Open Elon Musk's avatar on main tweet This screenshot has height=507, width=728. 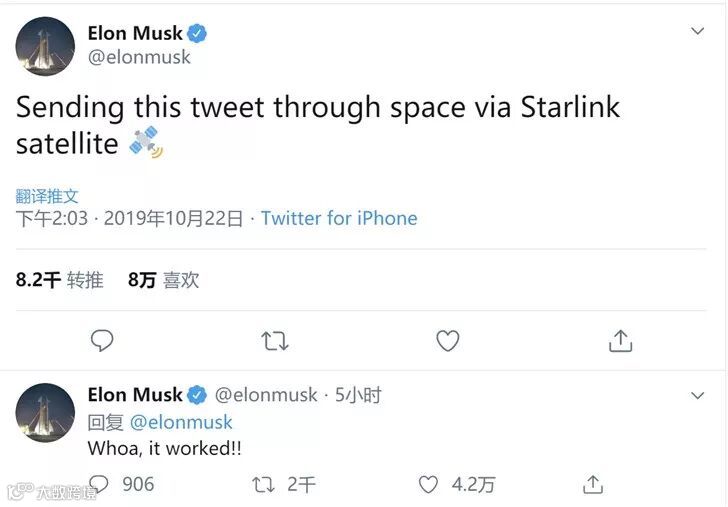click(x=45, y=46)
